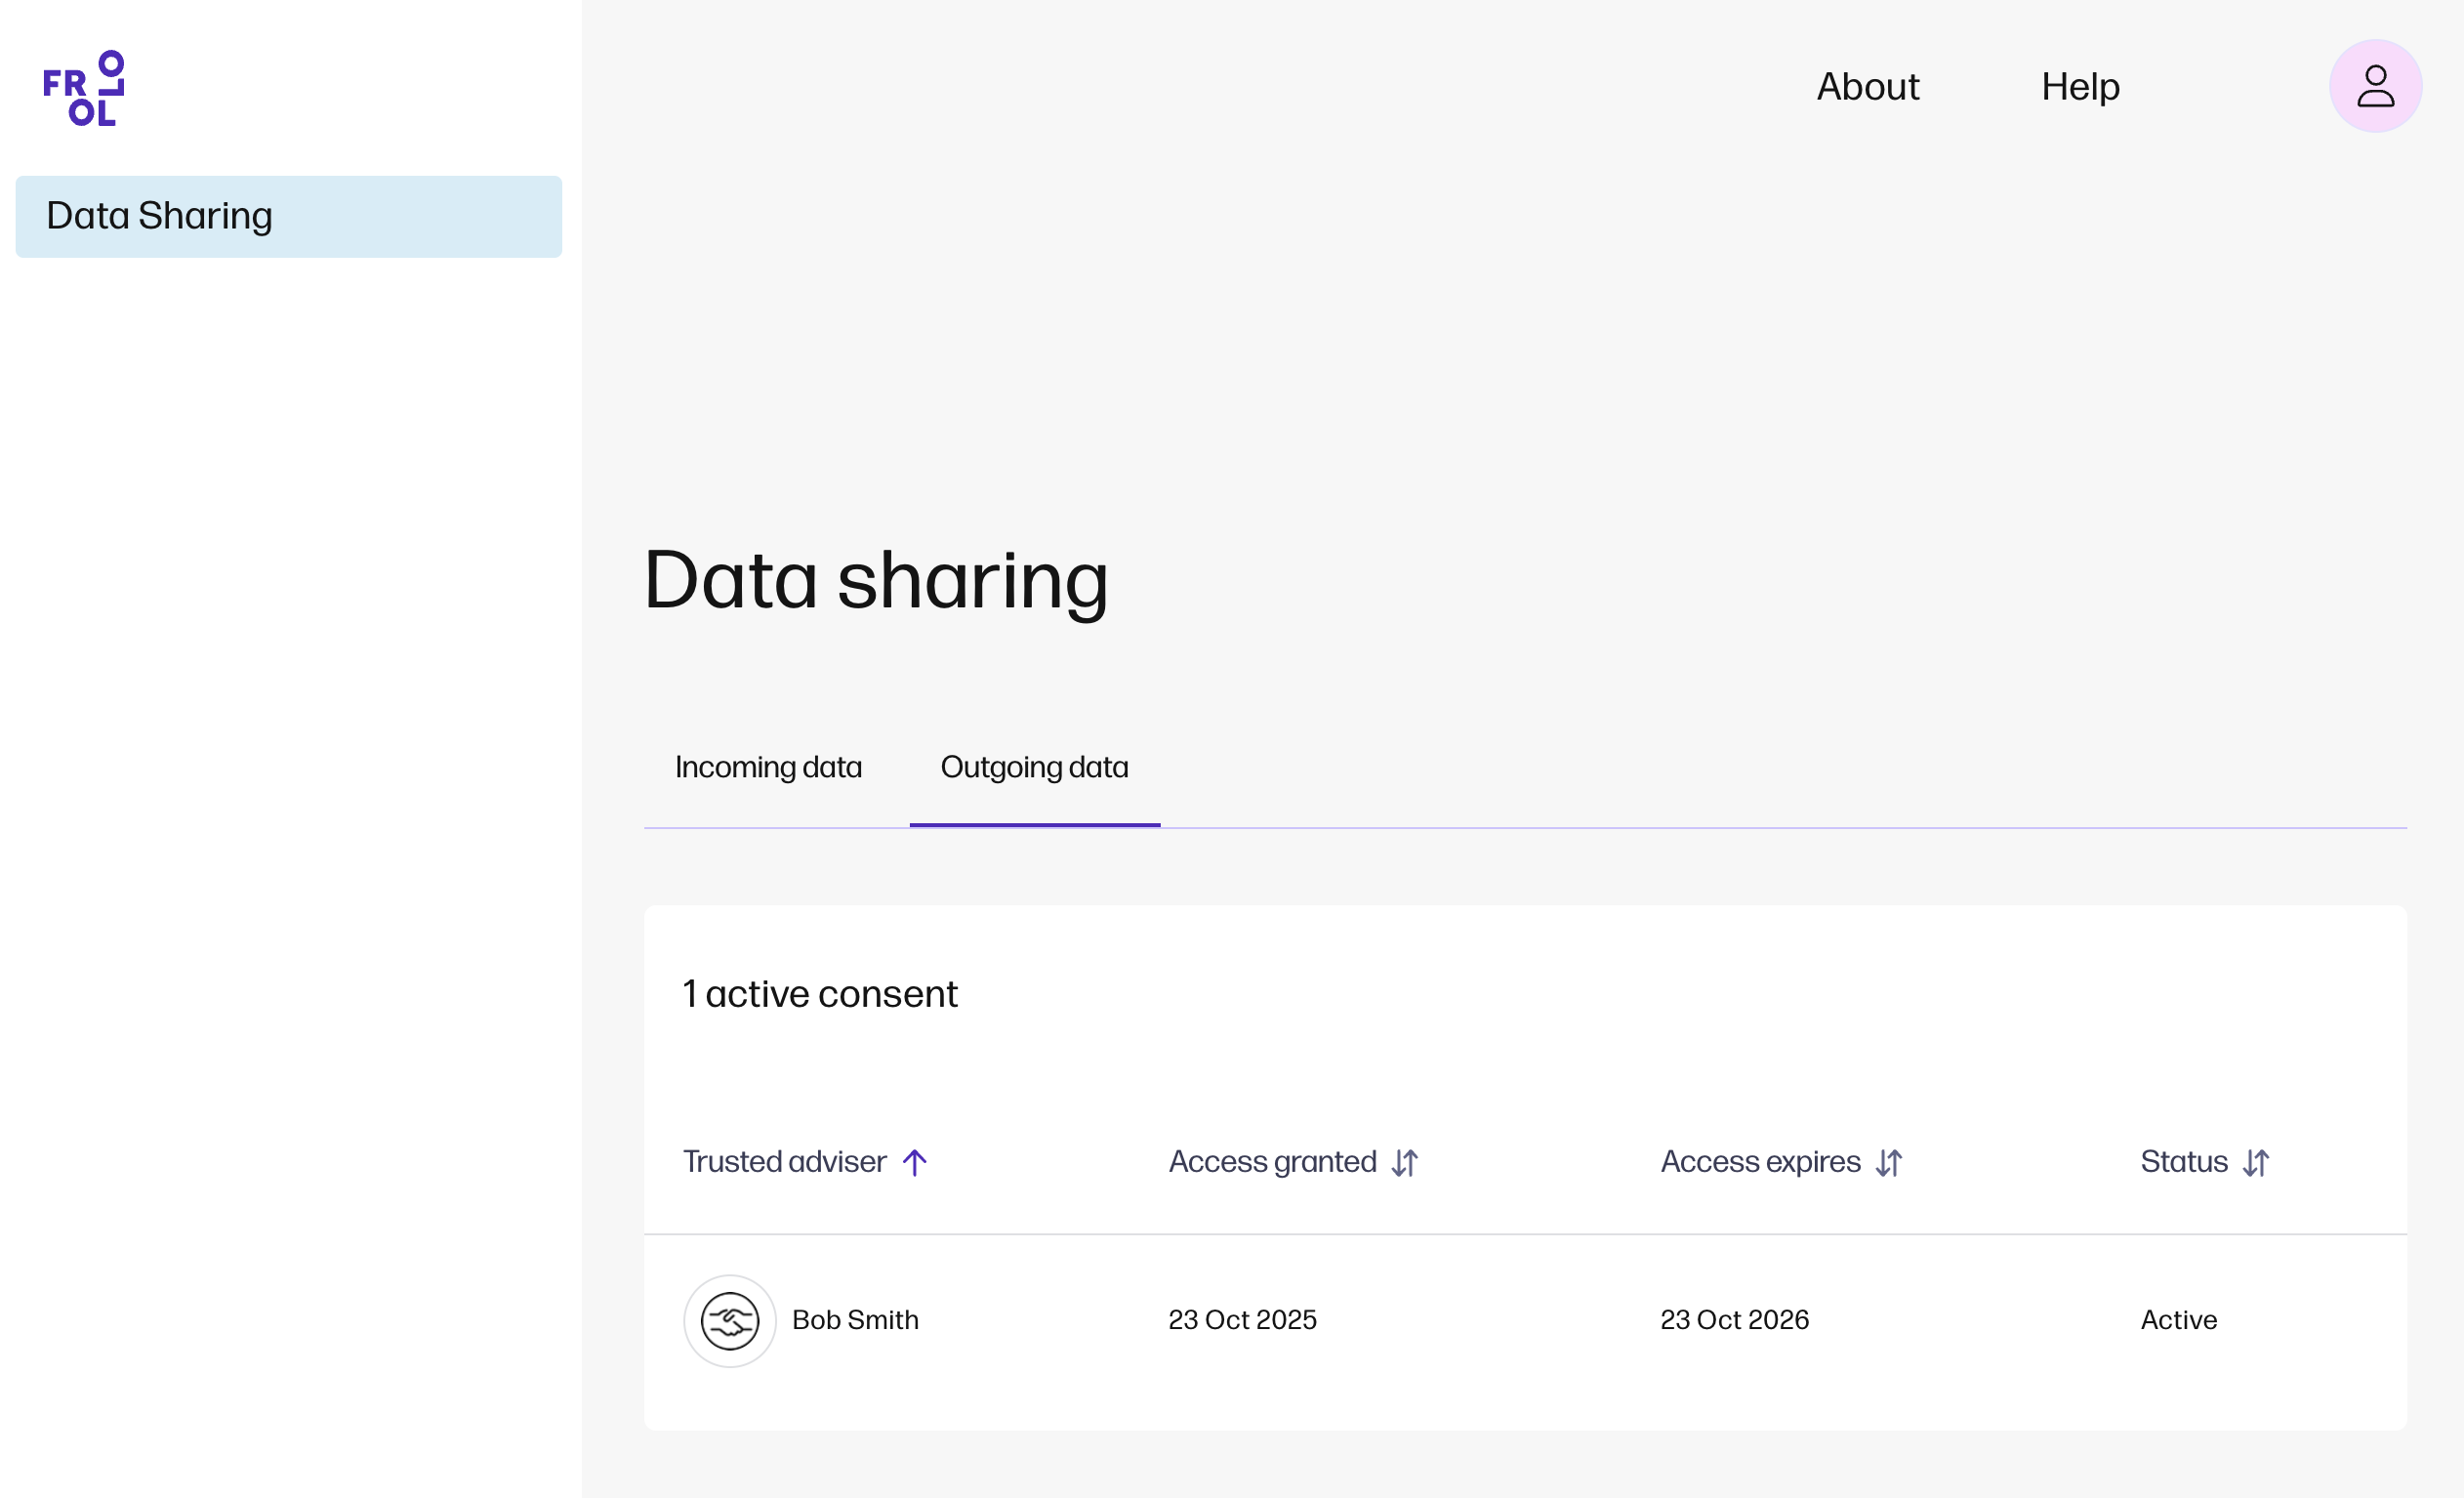Sort by Status column header
2464x1498 pixels.
pyautogui.click(x=2183, y=1162)
